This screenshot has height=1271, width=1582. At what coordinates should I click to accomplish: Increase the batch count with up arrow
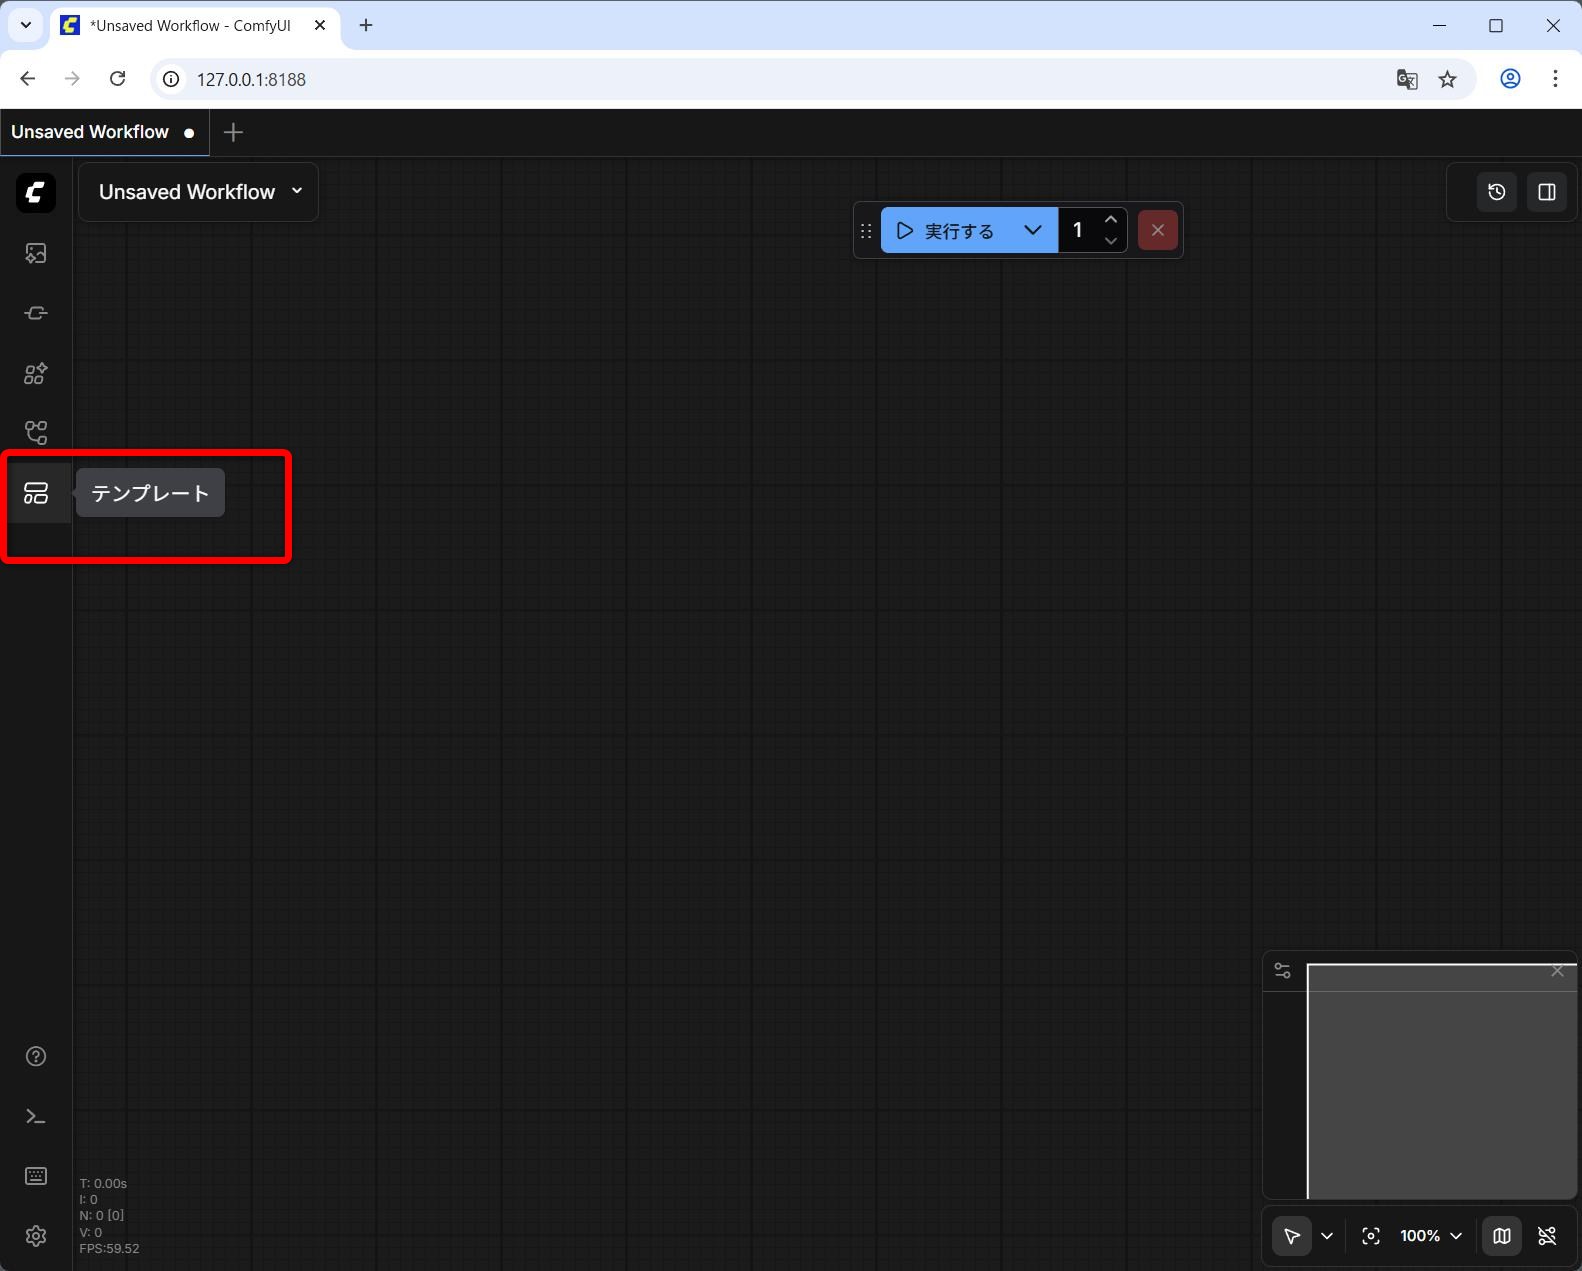1110,220
